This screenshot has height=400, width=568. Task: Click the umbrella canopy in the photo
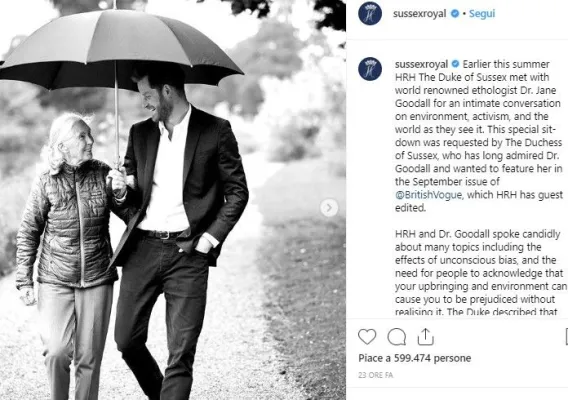120,49
